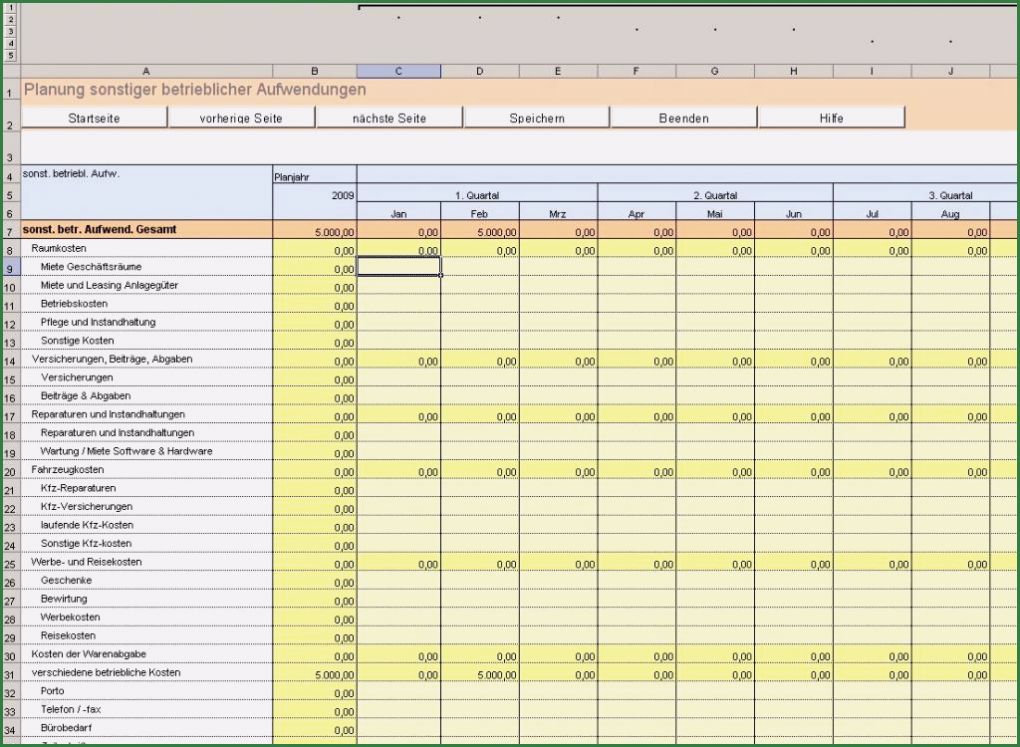Click the sonst. betr. Aufwend. Gesamt cell
Viewport: 1020px width, 747px height.
pyautogui.click(x=146, y=229)
